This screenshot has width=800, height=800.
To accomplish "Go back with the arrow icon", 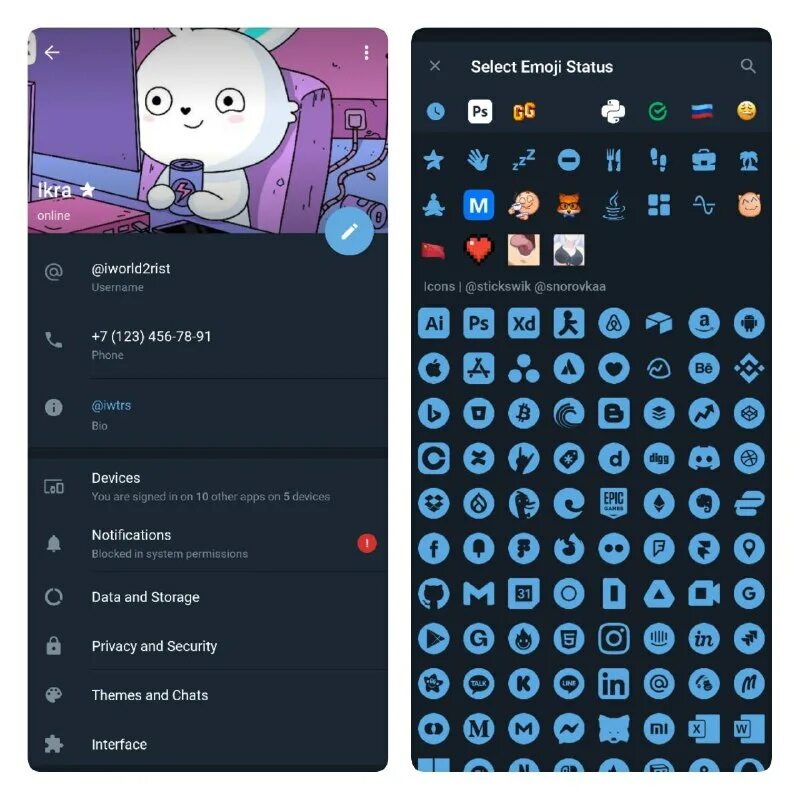I will pos(52,52).
